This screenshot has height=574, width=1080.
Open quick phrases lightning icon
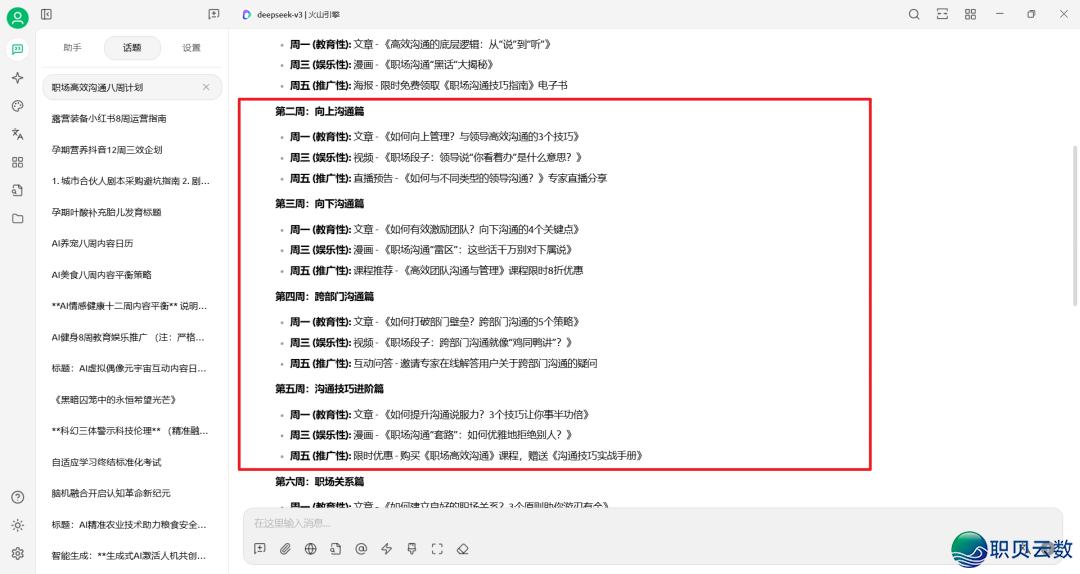386,549
